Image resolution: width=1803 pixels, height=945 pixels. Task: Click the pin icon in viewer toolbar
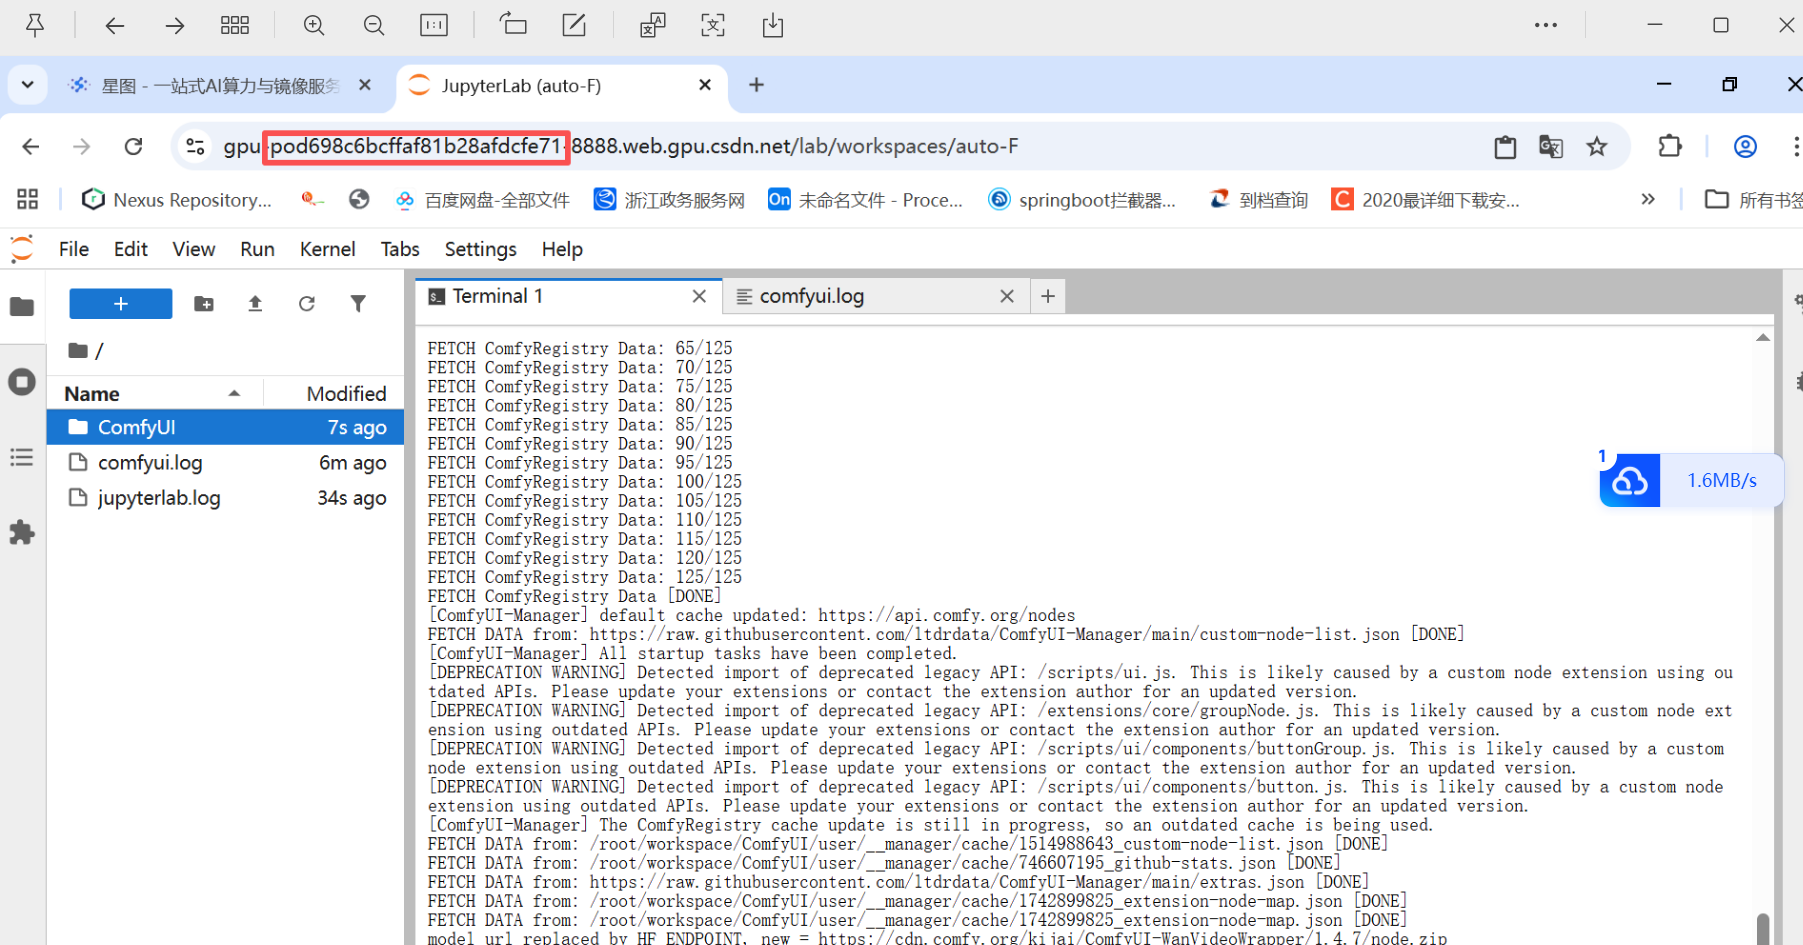tap(35, 25)
